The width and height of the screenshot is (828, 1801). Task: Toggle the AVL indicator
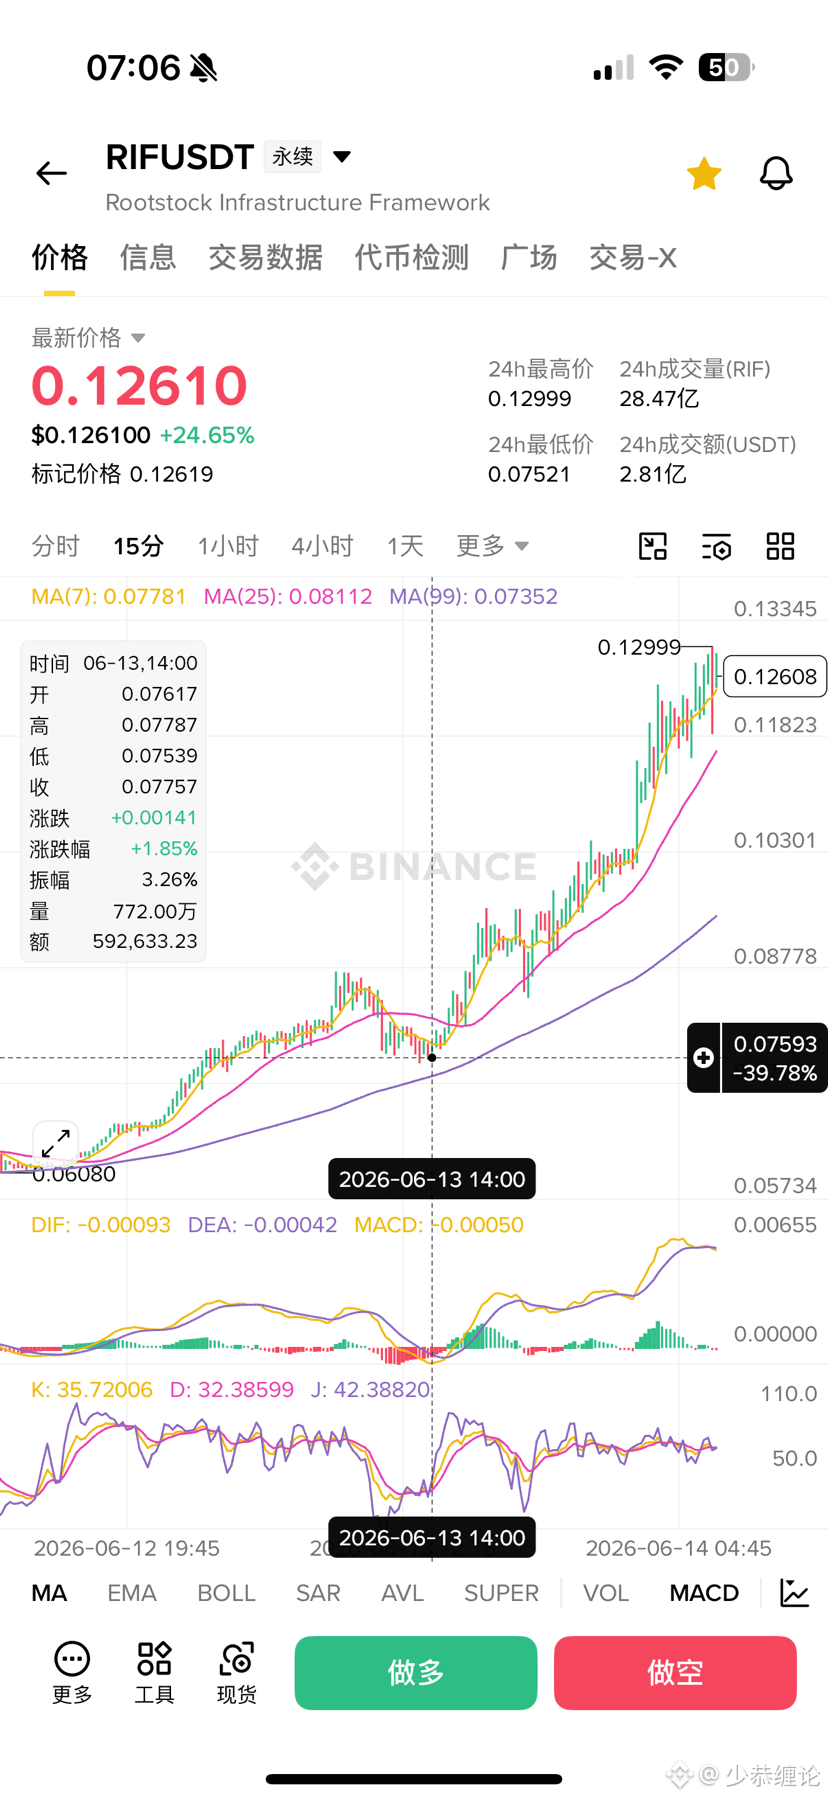(x=402, y=1593)
